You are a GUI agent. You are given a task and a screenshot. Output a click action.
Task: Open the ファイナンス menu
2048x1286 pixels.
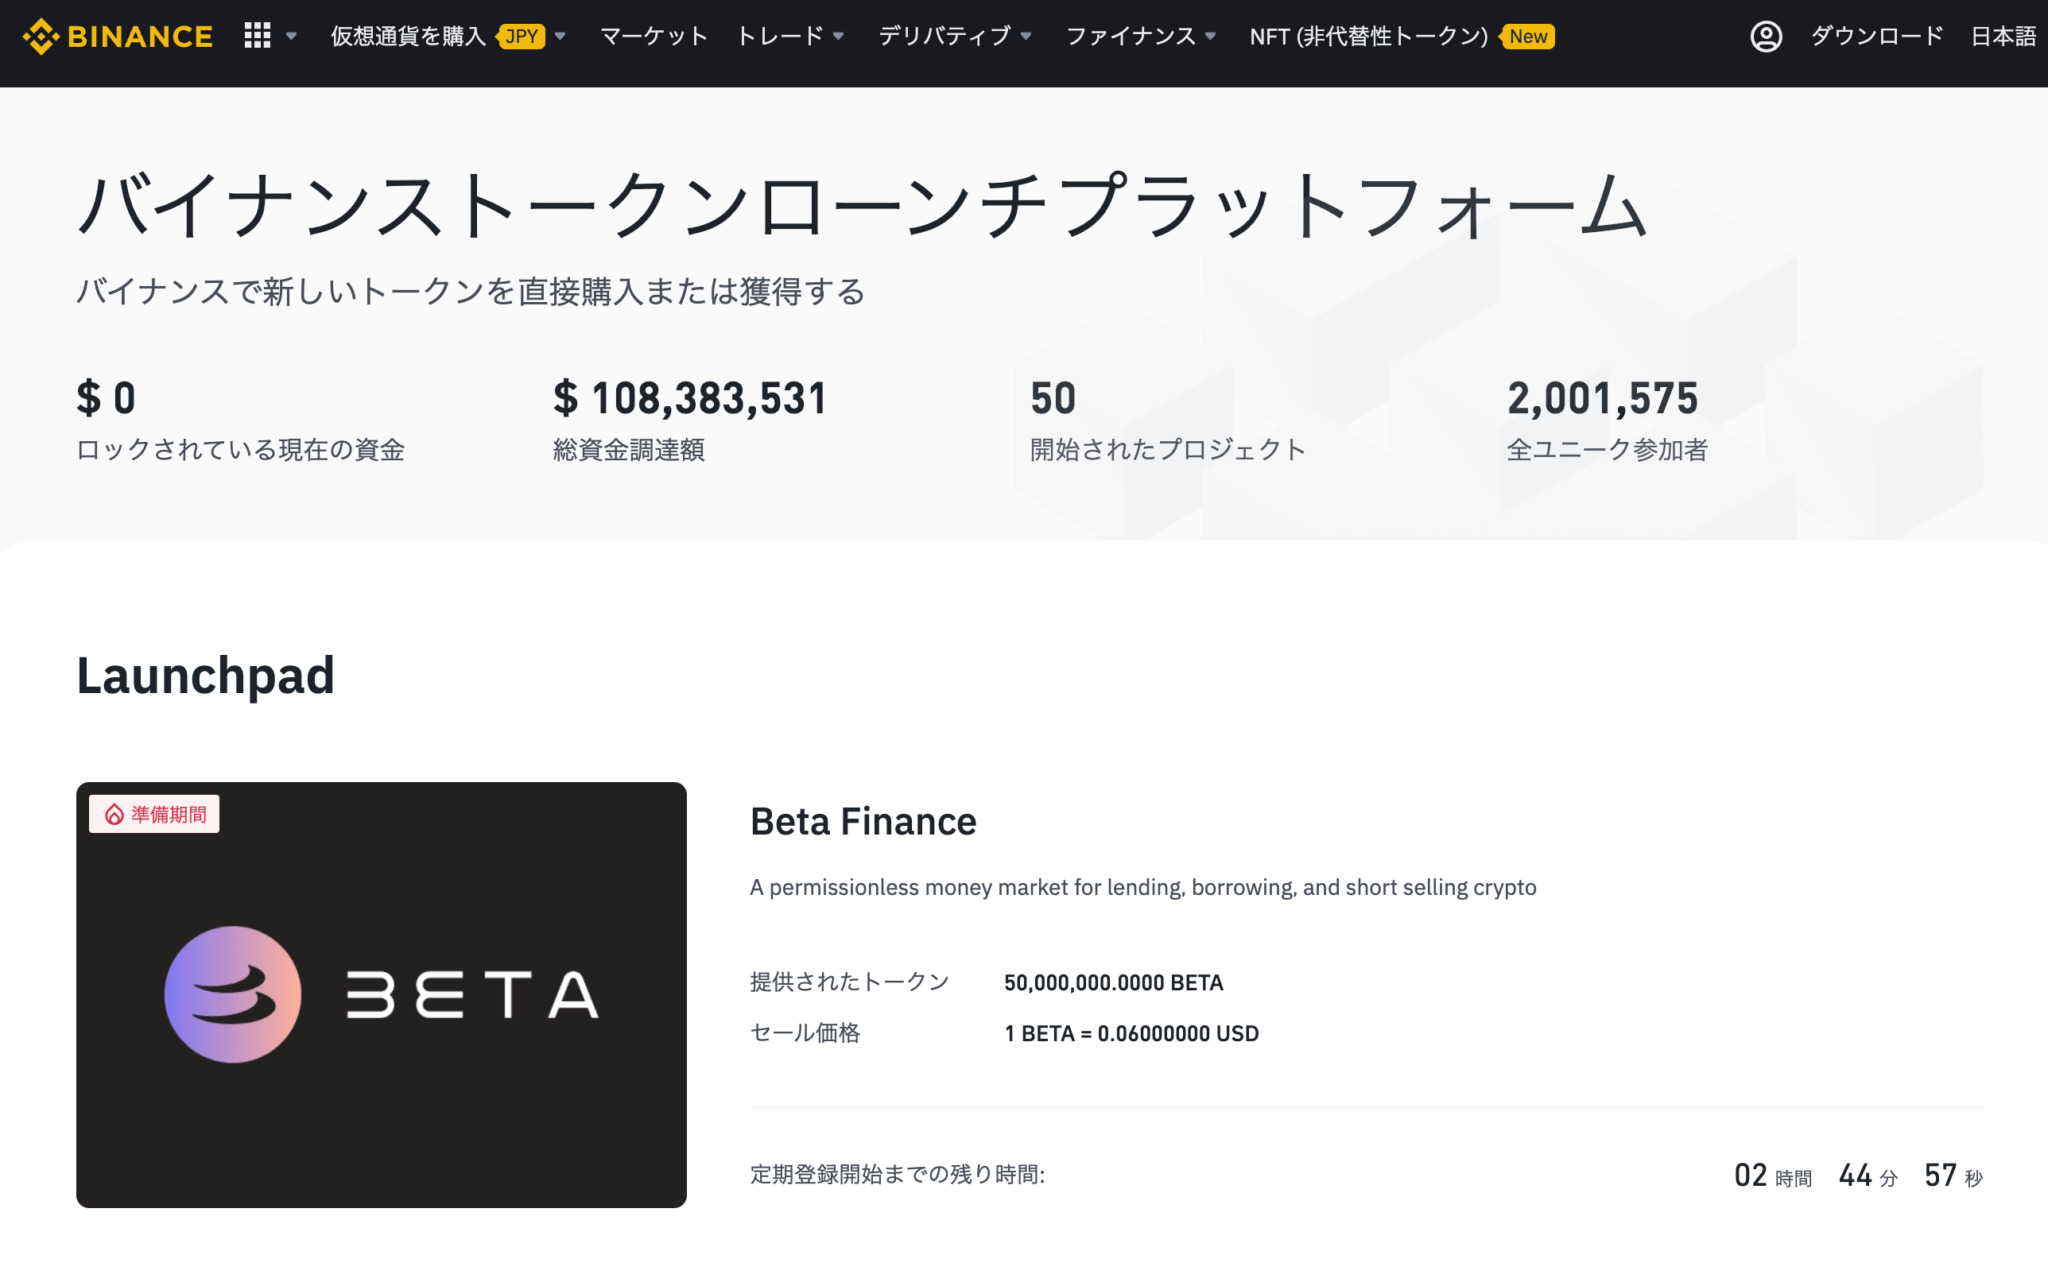(x=1131, y=36)
